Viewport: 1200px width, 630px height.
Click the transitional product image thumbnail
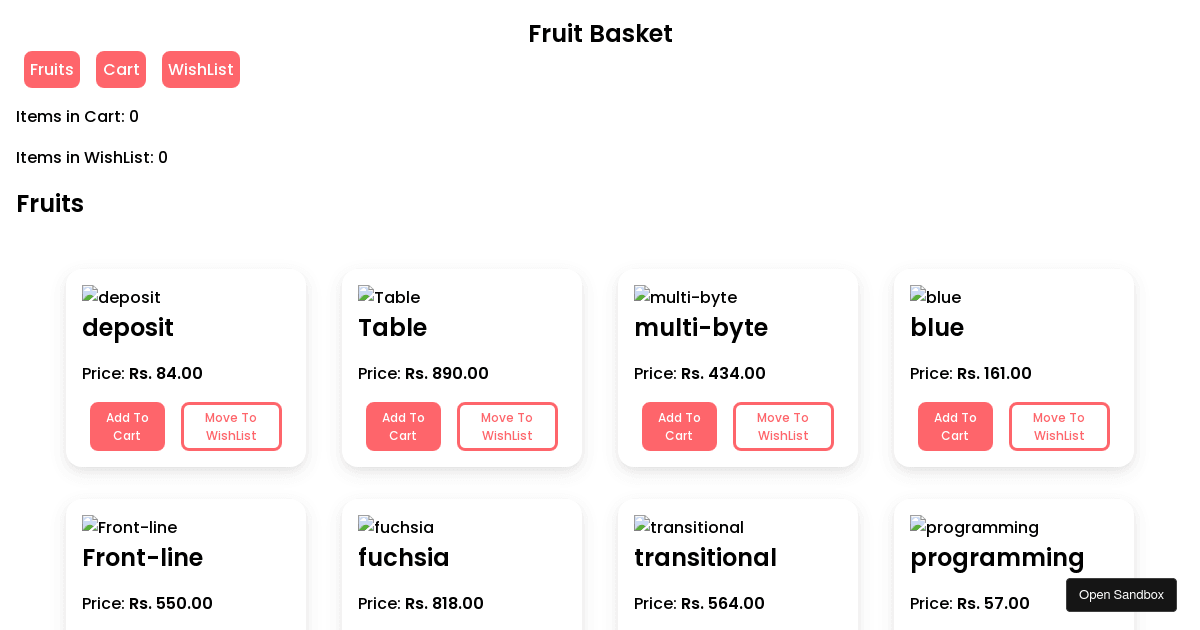pyautogui.click(x=688, y=527)
